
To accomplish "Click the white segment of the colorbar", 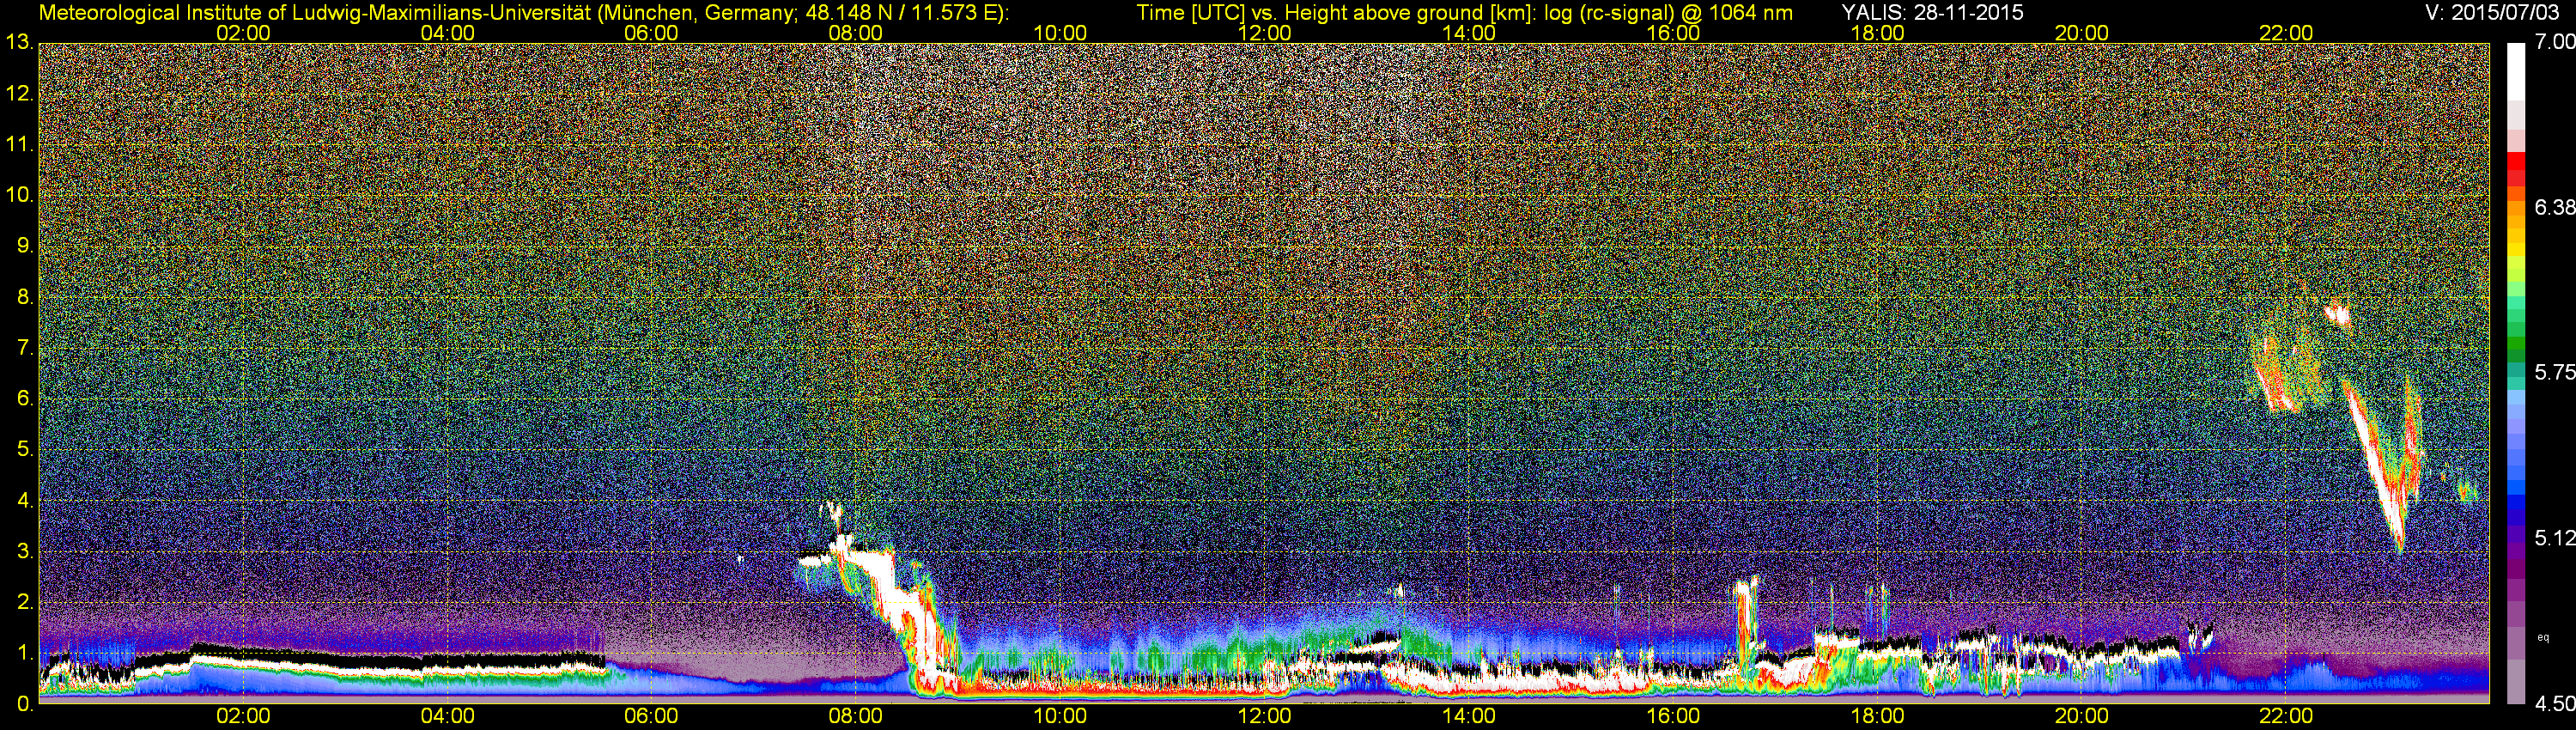I will click(x=2516, y=70).
